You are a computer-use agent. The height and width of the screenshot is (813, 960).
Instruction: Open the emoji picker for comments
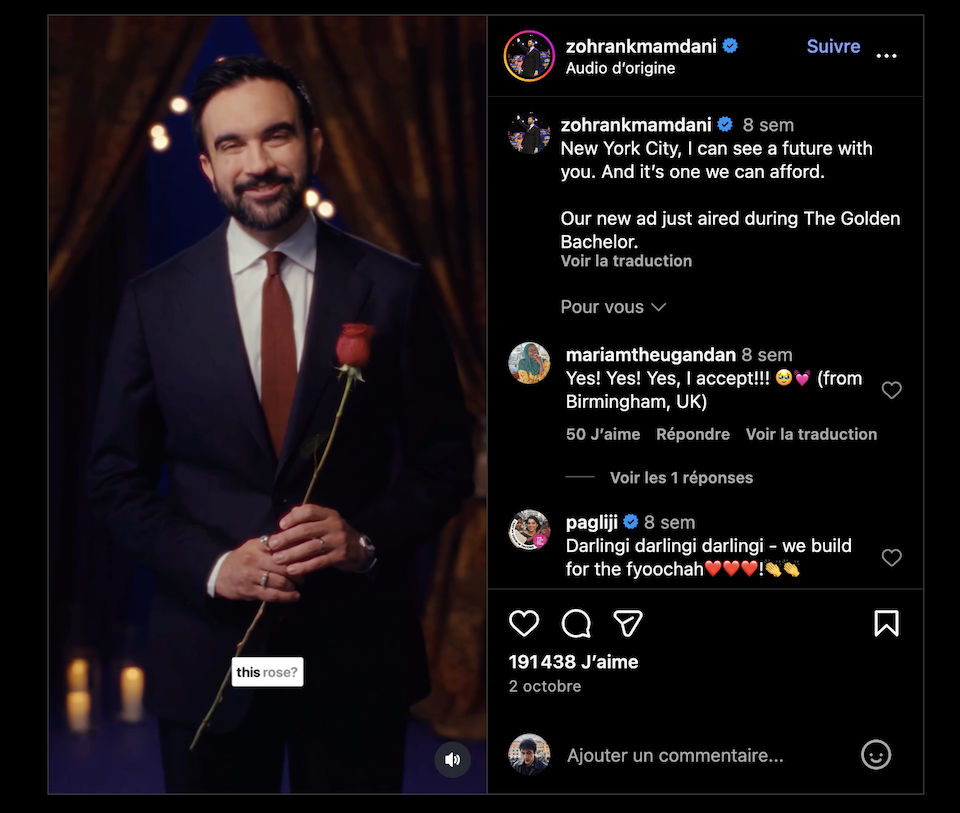[876, 755]
